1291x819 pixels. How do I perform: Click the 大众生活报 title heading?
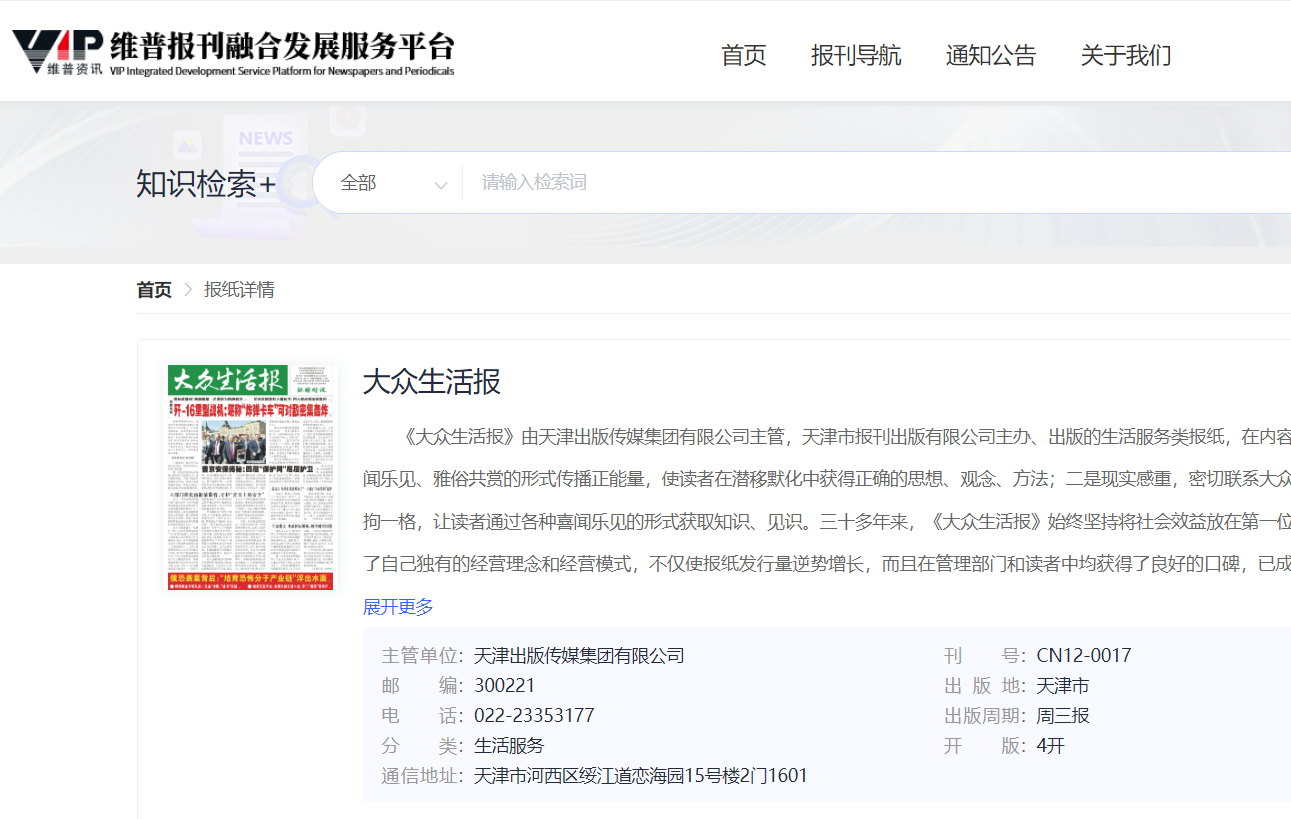(431, 381)
